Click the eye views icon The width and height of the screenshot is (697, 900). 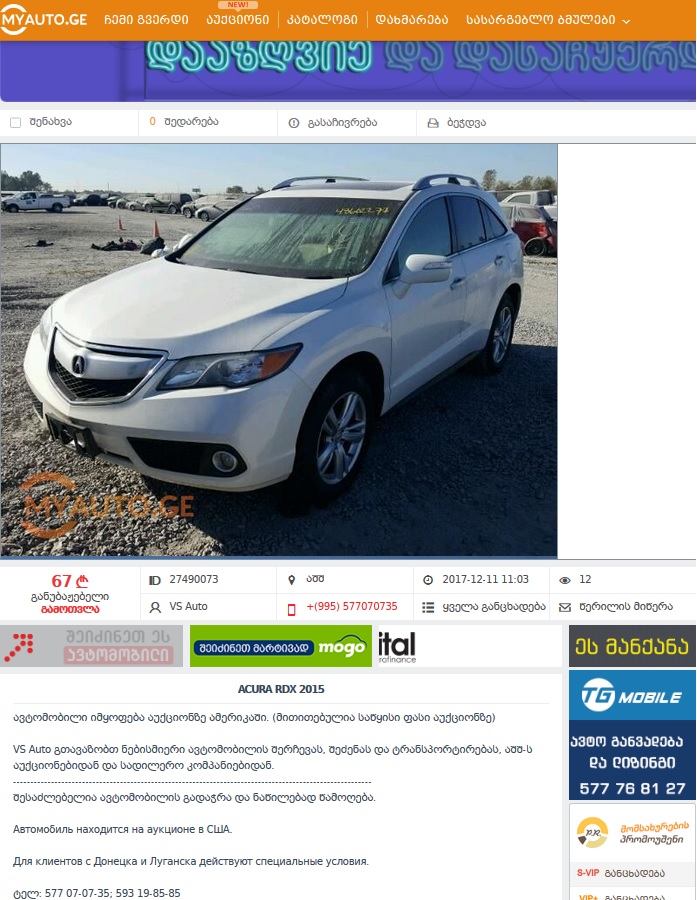[565, 580]
